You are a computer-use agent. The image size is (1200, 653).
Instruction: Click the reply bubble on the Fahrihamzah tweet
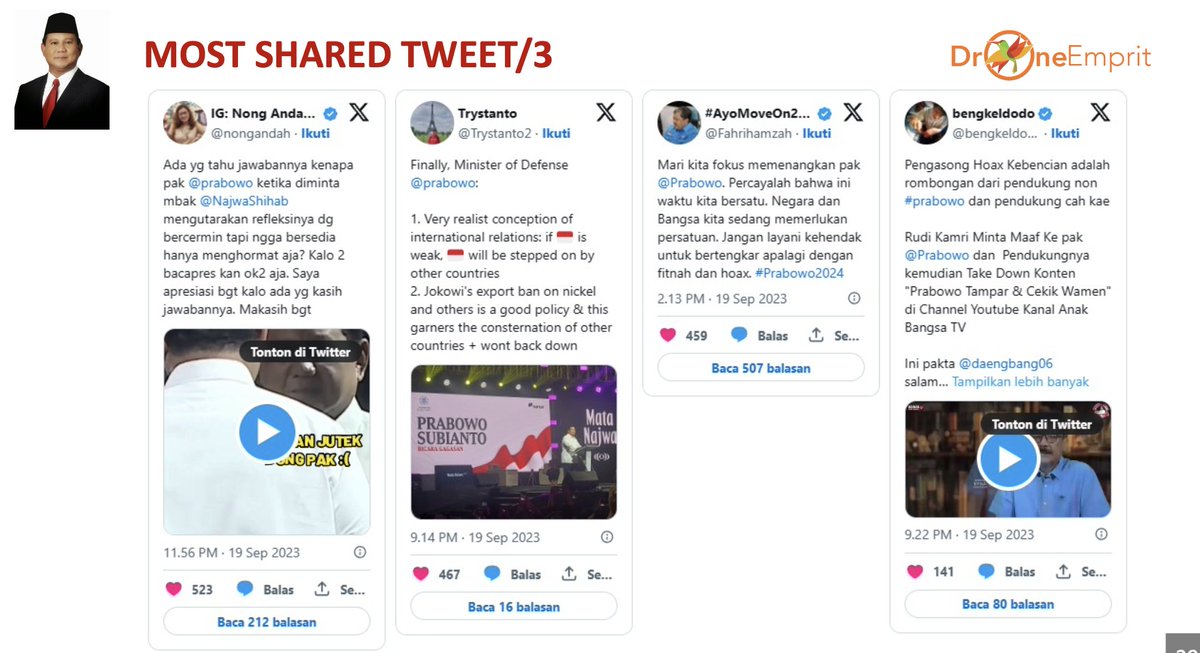(x=739, y=335)
